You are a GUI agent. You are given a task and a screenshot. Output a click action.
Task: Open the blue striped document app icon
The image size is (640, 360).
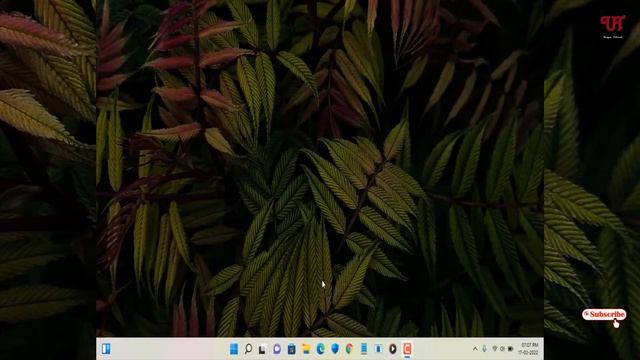pyautogui.click(x=364, y=349)
